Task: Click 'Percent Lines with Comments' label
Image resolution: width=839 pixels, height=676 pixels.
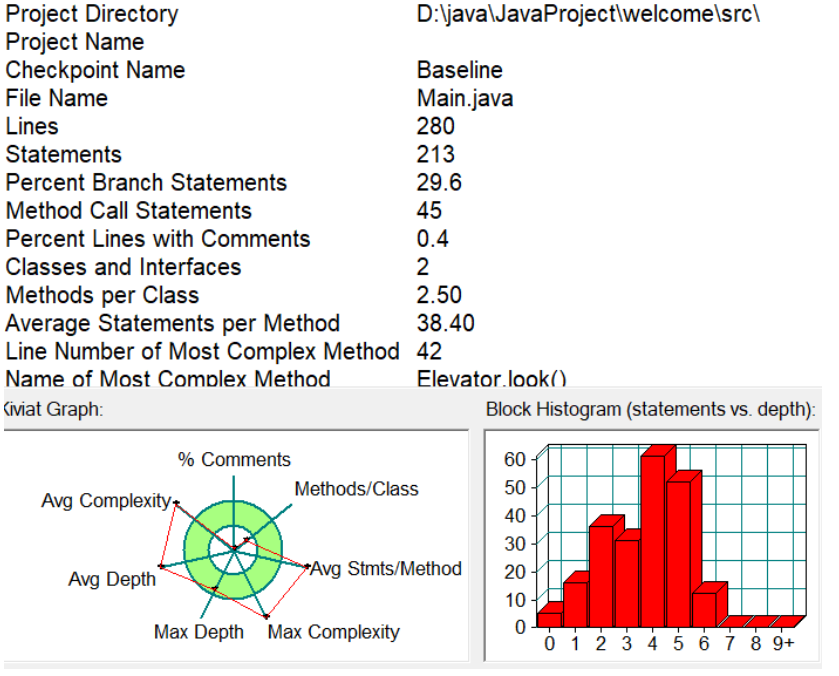Action: pyautogui.click(x=158, y=239)
